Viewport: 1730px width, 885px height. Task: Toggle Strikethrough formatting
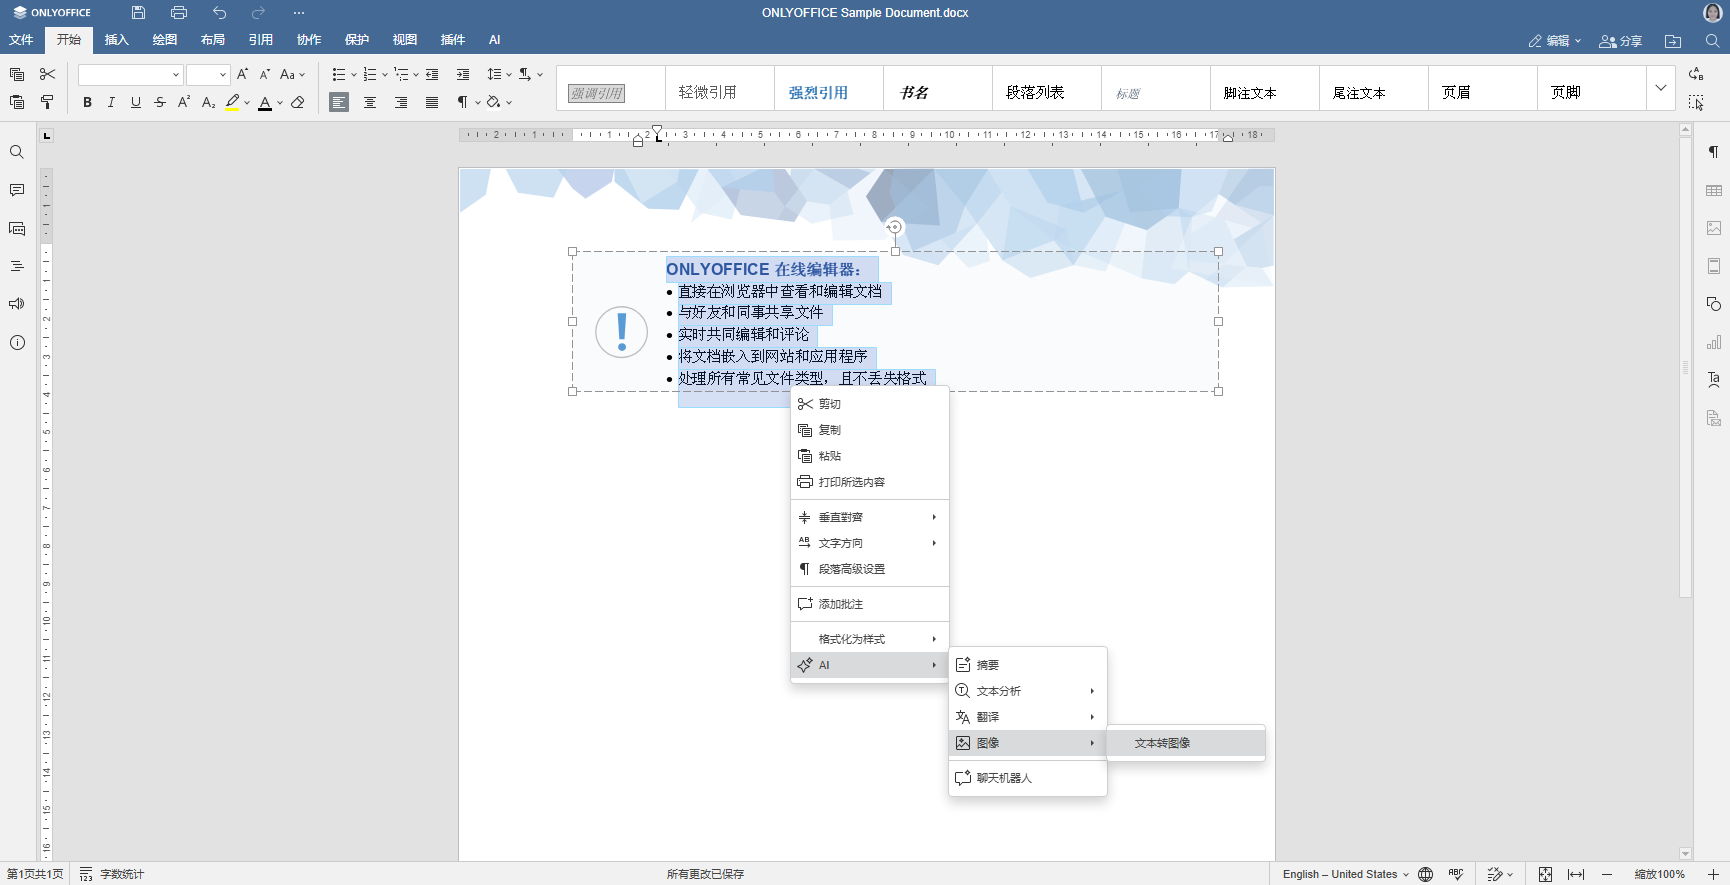click(160, 102)
